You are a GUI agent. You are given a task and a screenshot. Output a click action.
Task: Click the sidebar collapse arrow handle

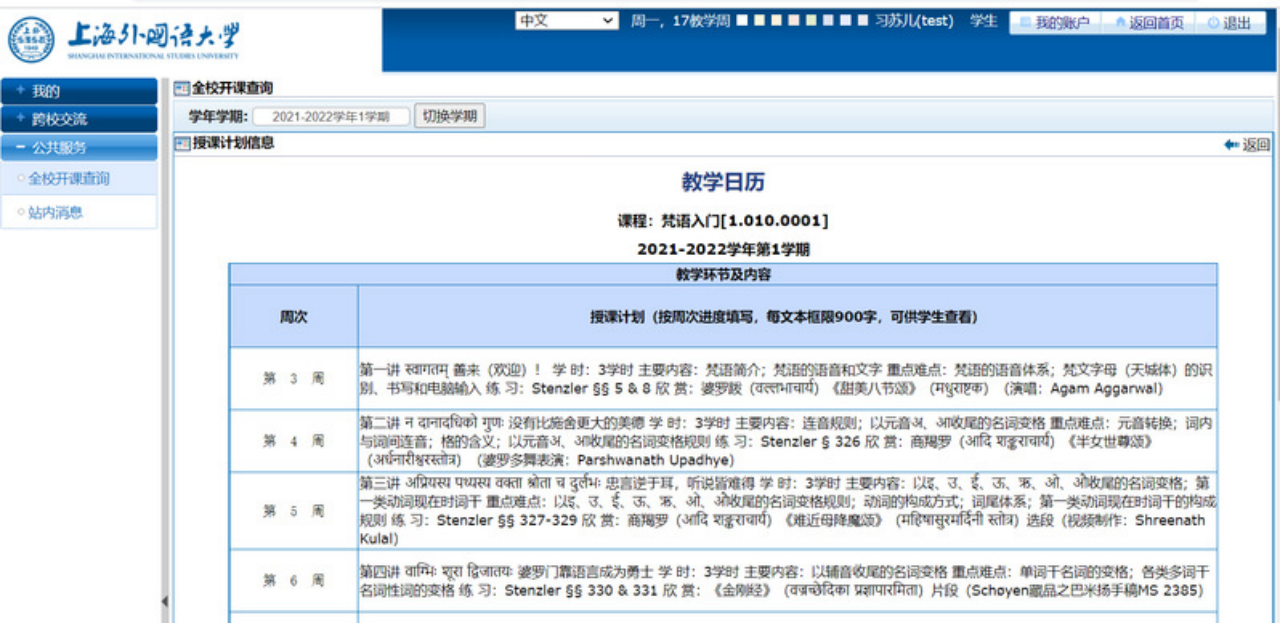[165, 601]
